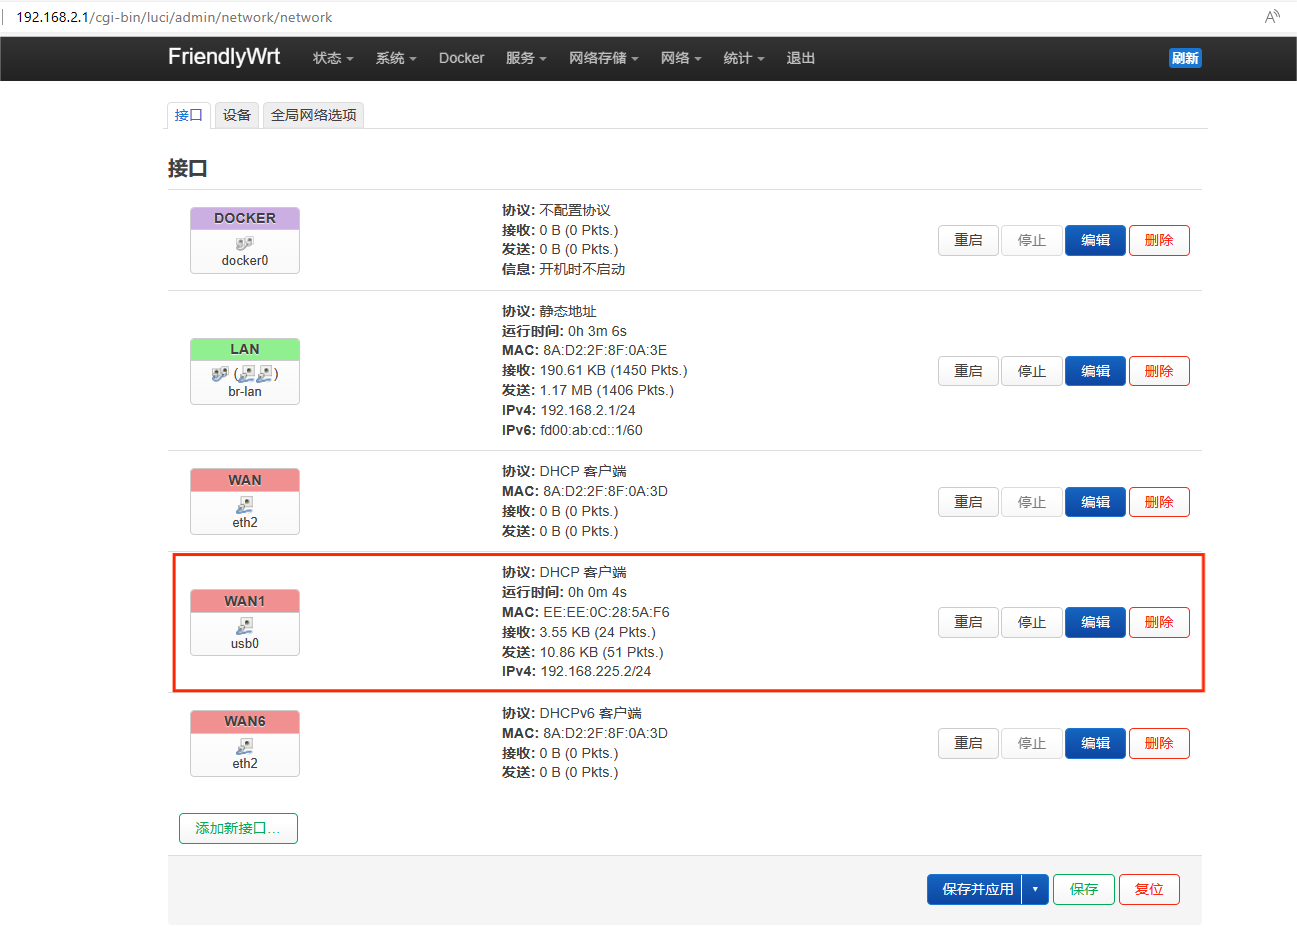Edit the LAN interface
Image resolution: width=1297 pixels, height=932 pixels.
click(1095, 371)
